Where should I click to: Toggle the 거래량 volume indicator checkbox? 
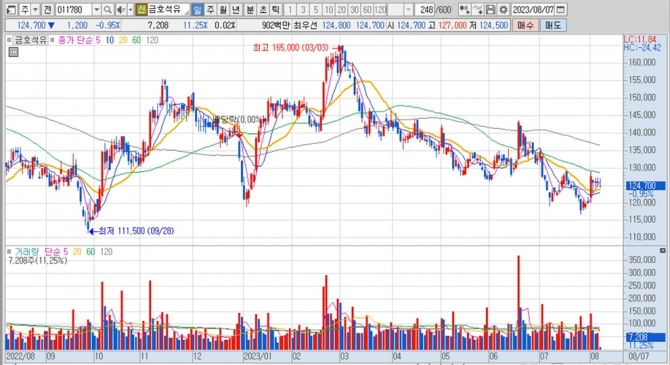click(9, 252)
